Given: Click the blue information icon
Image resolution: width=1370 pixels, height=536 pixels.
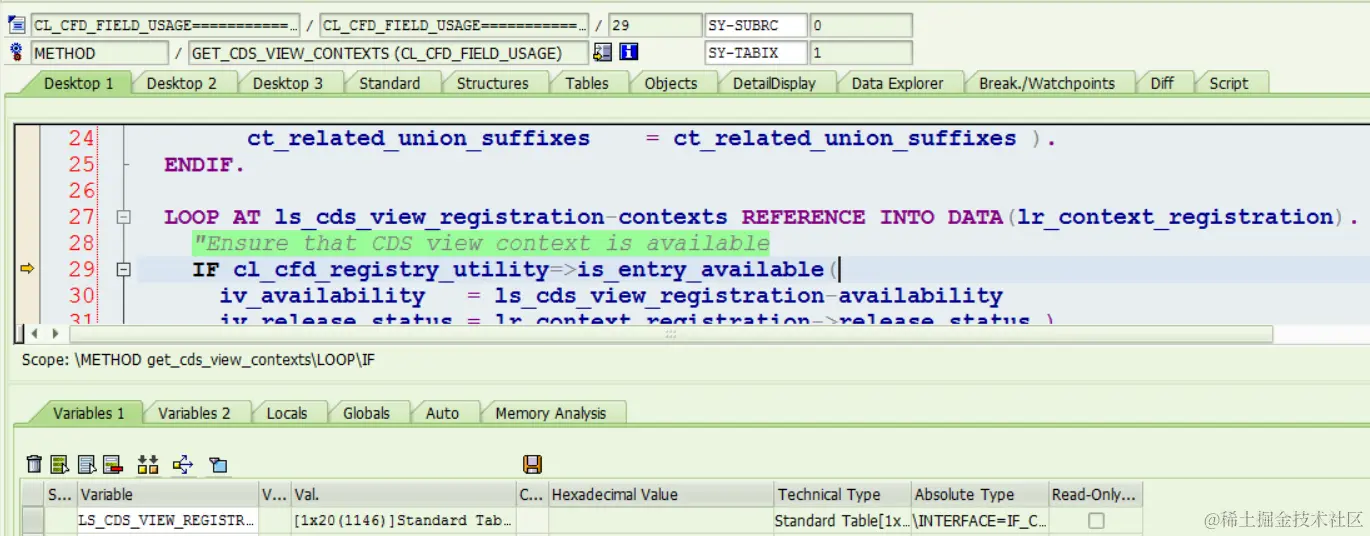Looking at the screenshot, I should pyautogui.click(x=629, y=52).
